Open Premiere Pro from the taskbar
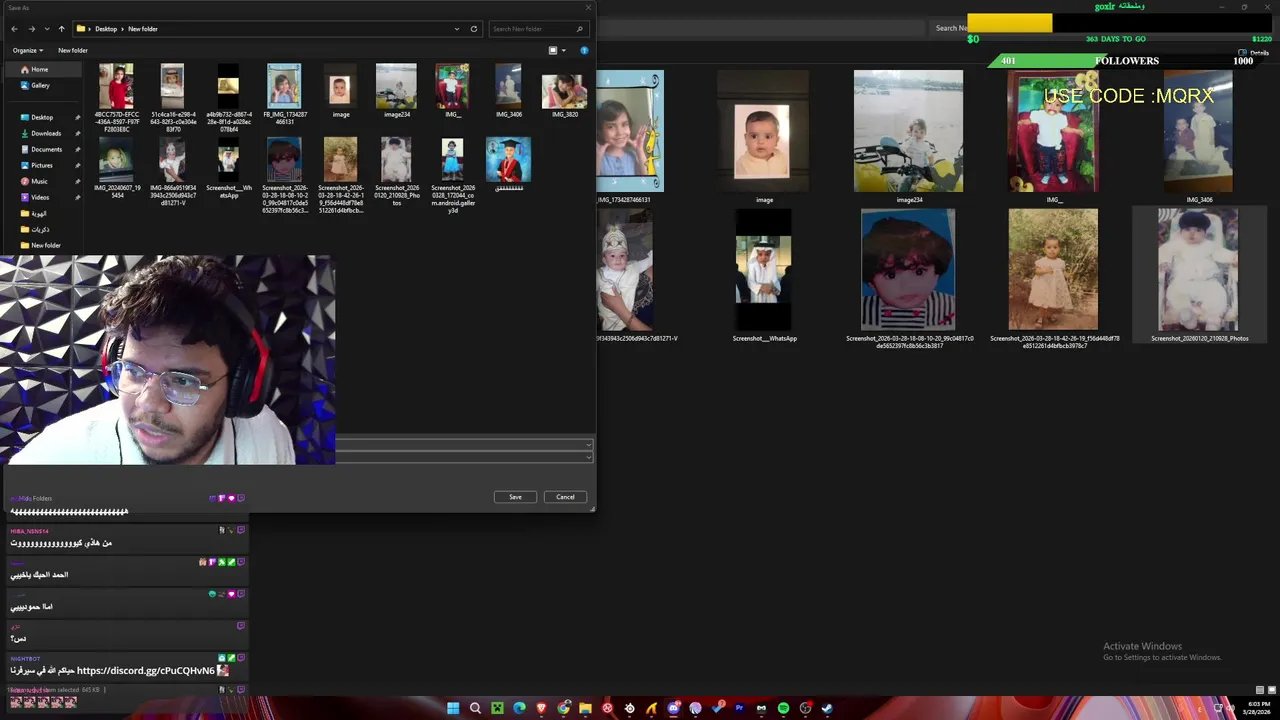Screen dimensions: 1280x720 pyautogui.click(x=739, y=708)
